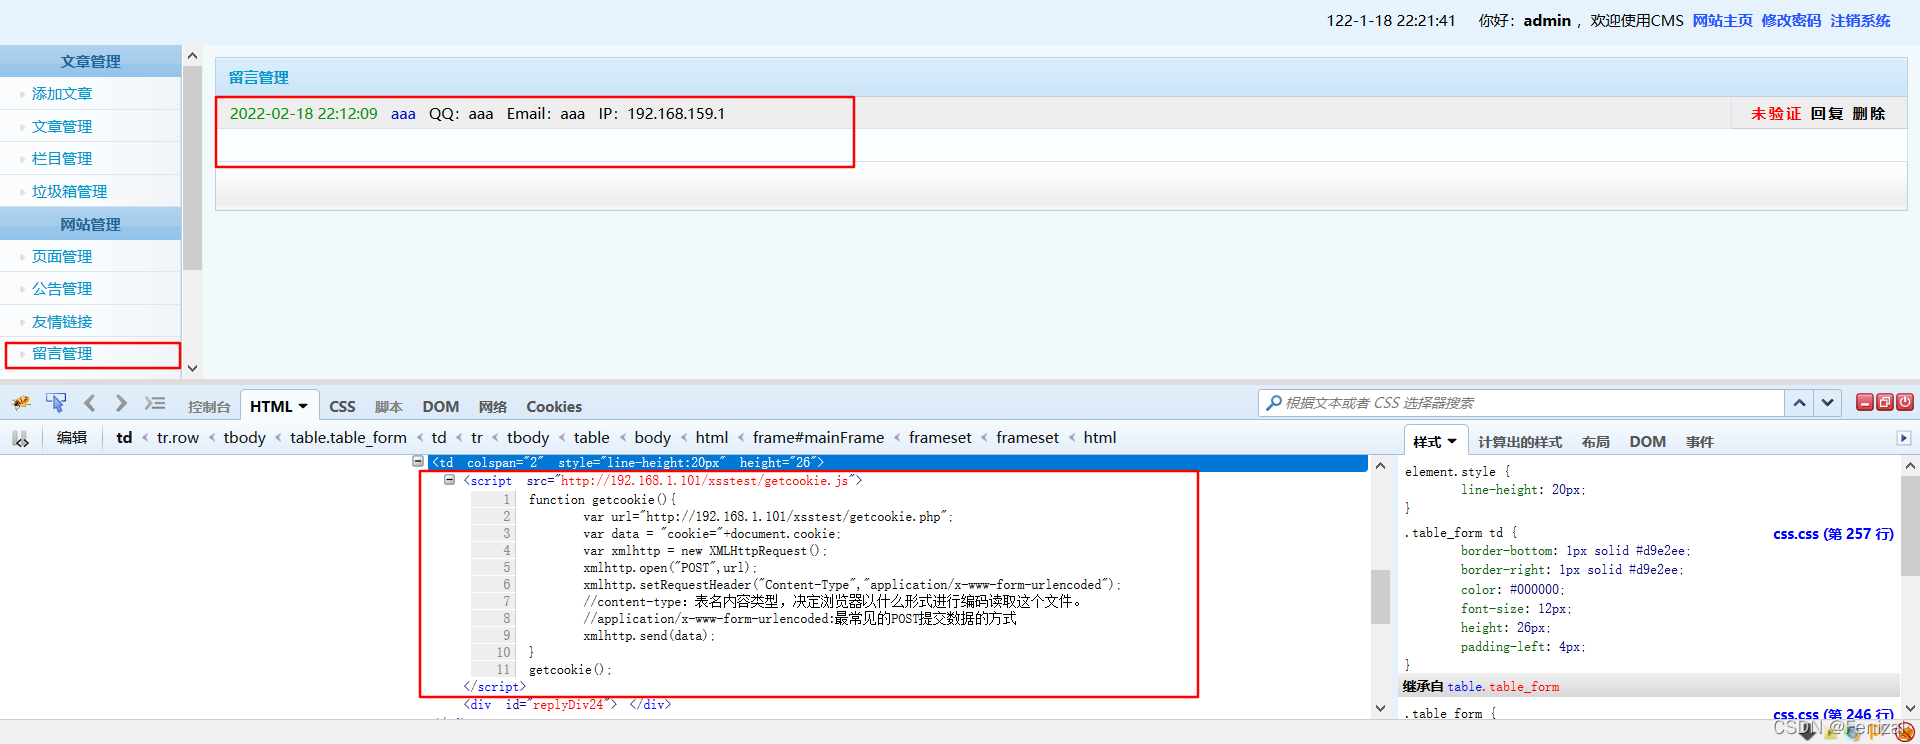
Task: Minimize the Firebug panel with the red button
Action: [1865, 402]
